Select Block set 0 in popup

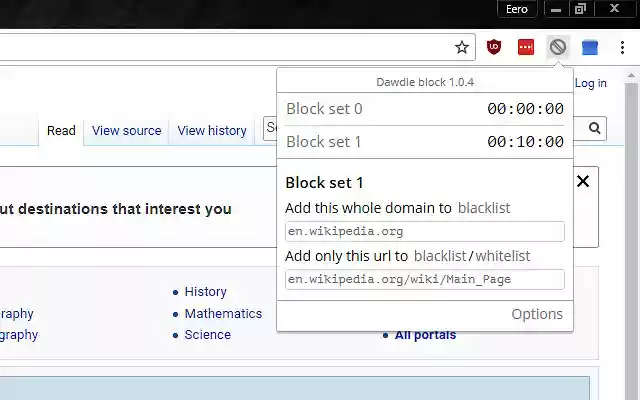(425, 109)
